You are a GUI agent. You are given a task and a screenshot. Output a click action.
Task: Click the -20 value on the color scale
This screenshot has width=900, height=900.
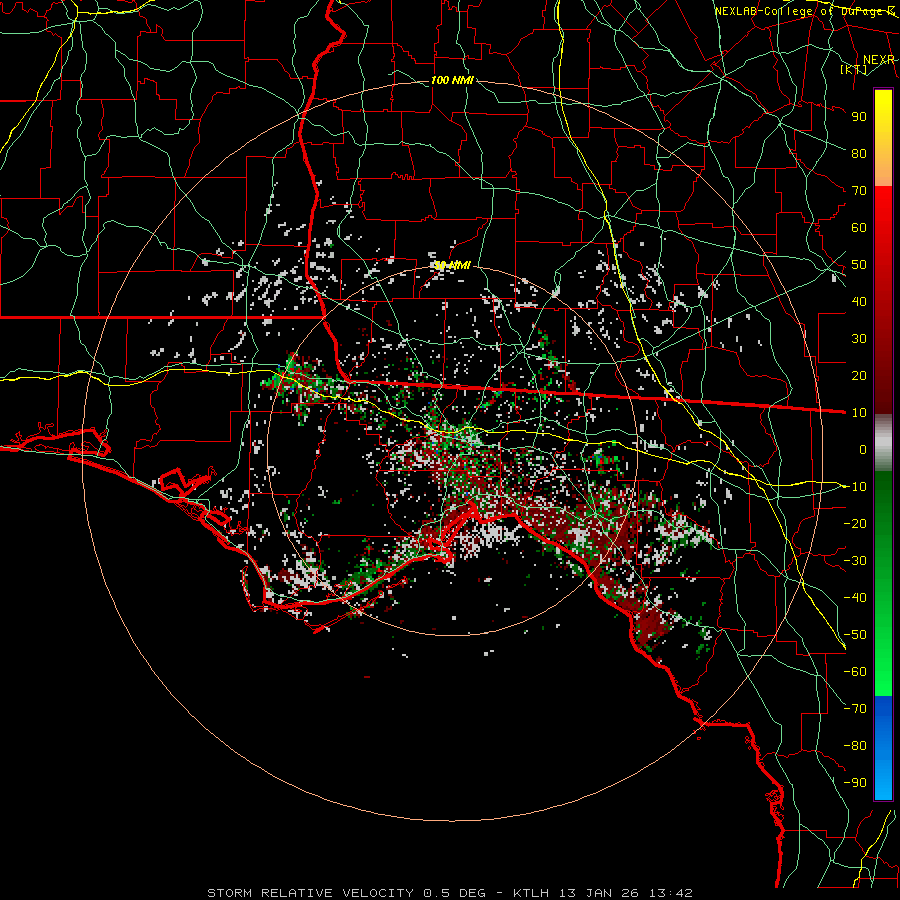[855, 523]
